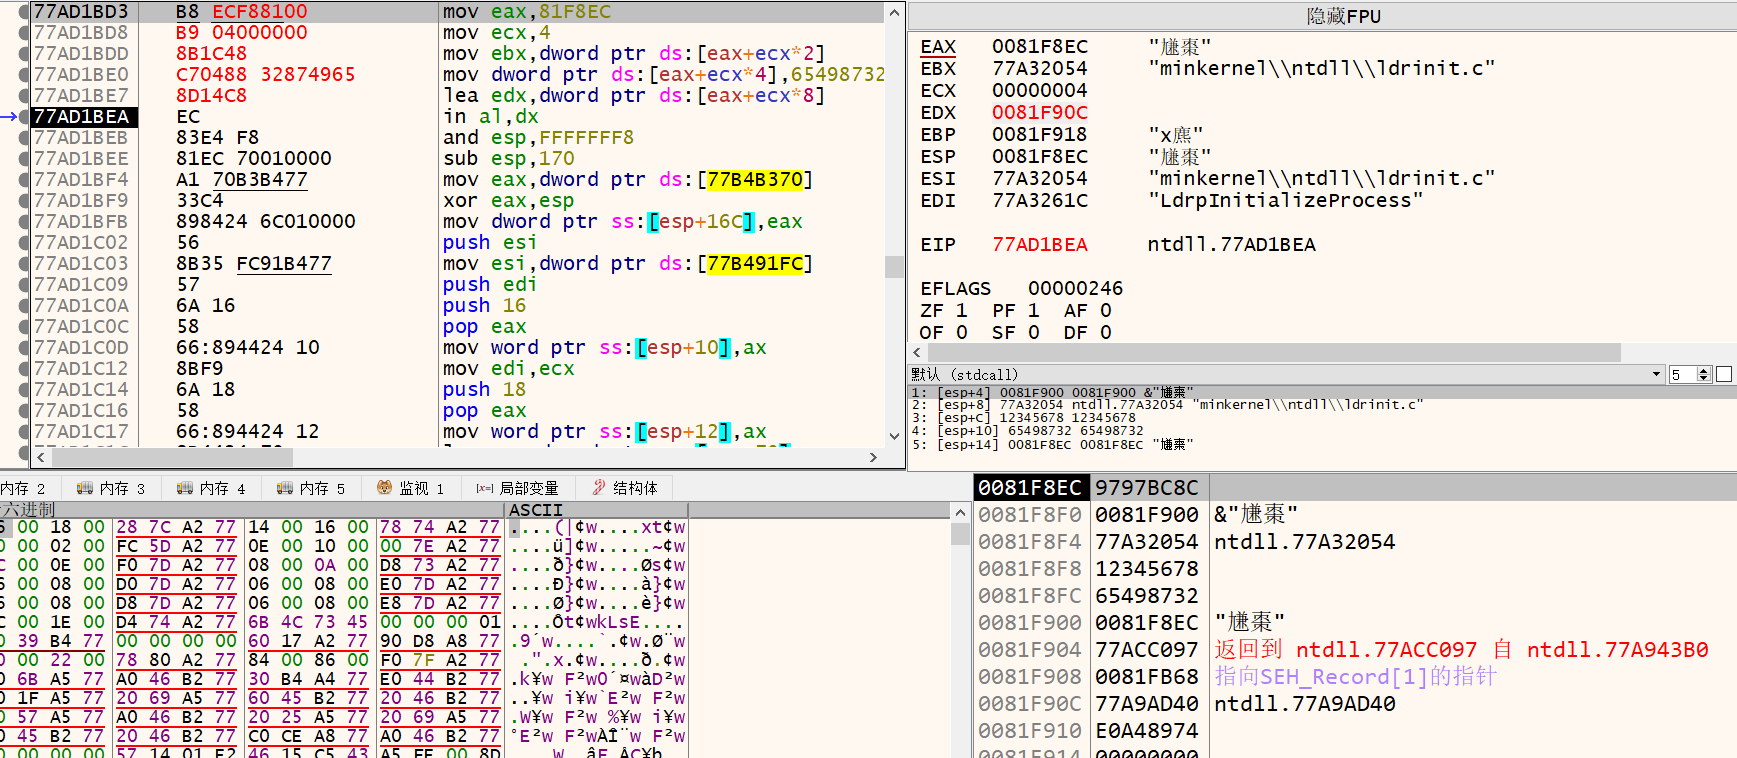The width and height of the screenshot is (1737, 758).
Task: Tick the lock checkbox beside the argument count
Action: pos(1724,374)
